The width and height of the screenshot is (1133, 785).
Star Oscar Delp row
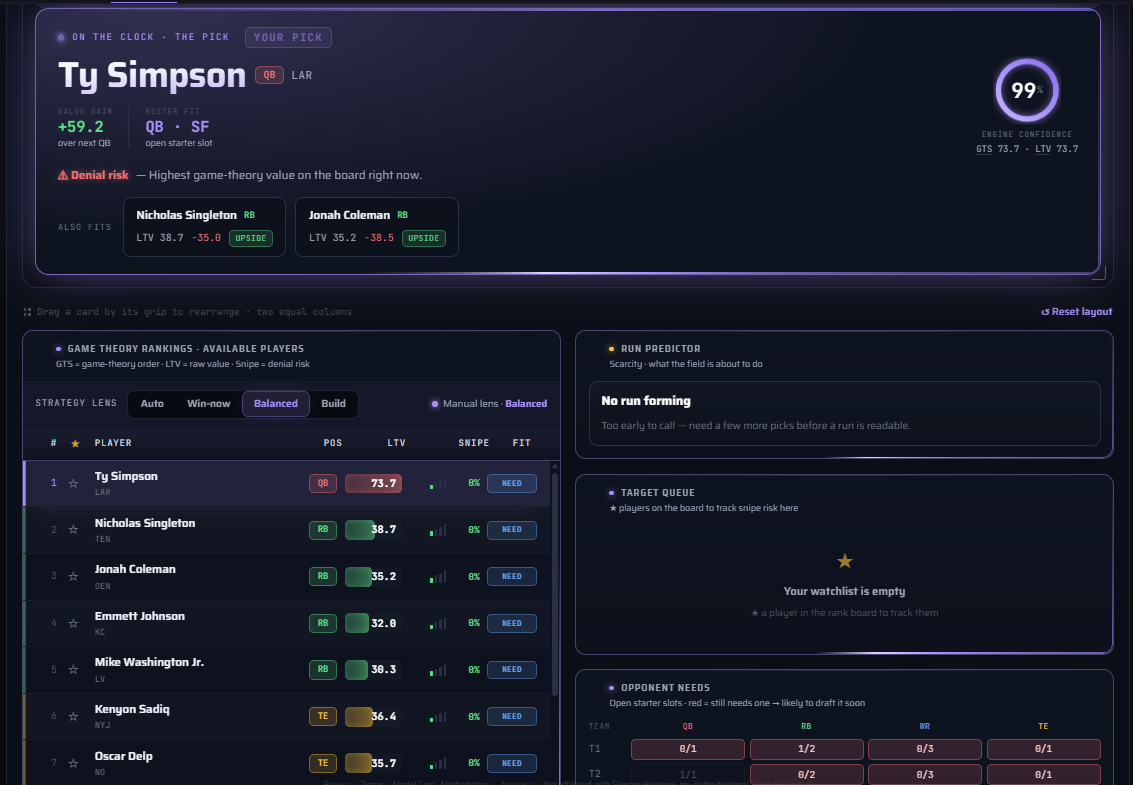pyautogui.click(x=73, y=763)
